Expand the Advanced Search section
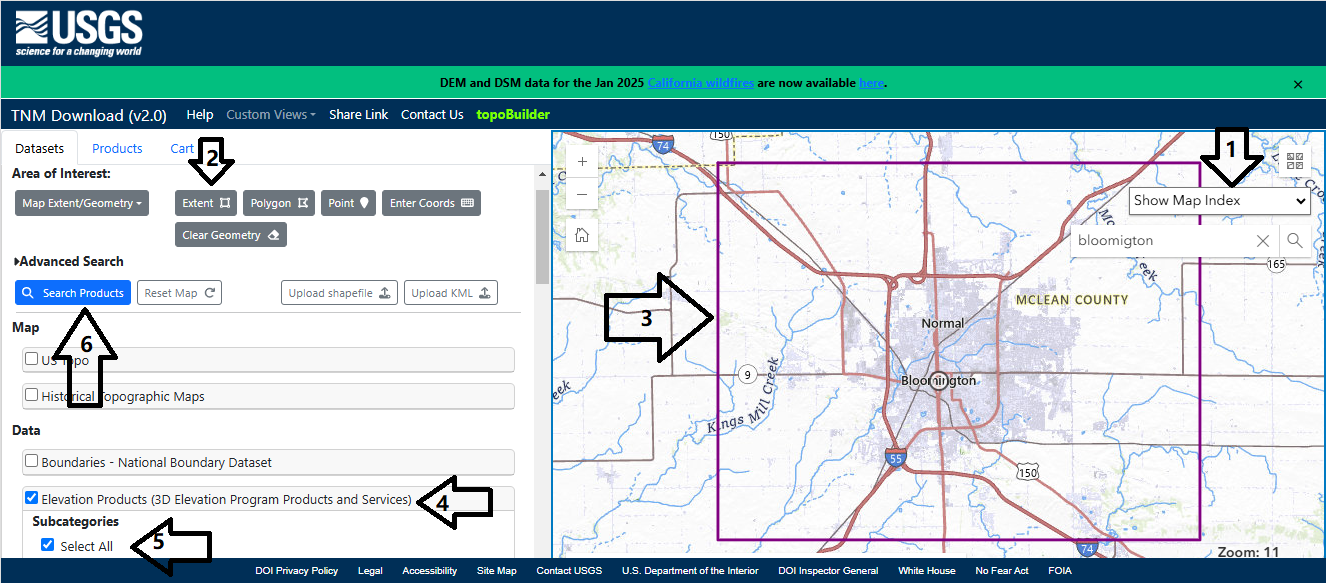Screen dimensions: 1326x583 69,261
